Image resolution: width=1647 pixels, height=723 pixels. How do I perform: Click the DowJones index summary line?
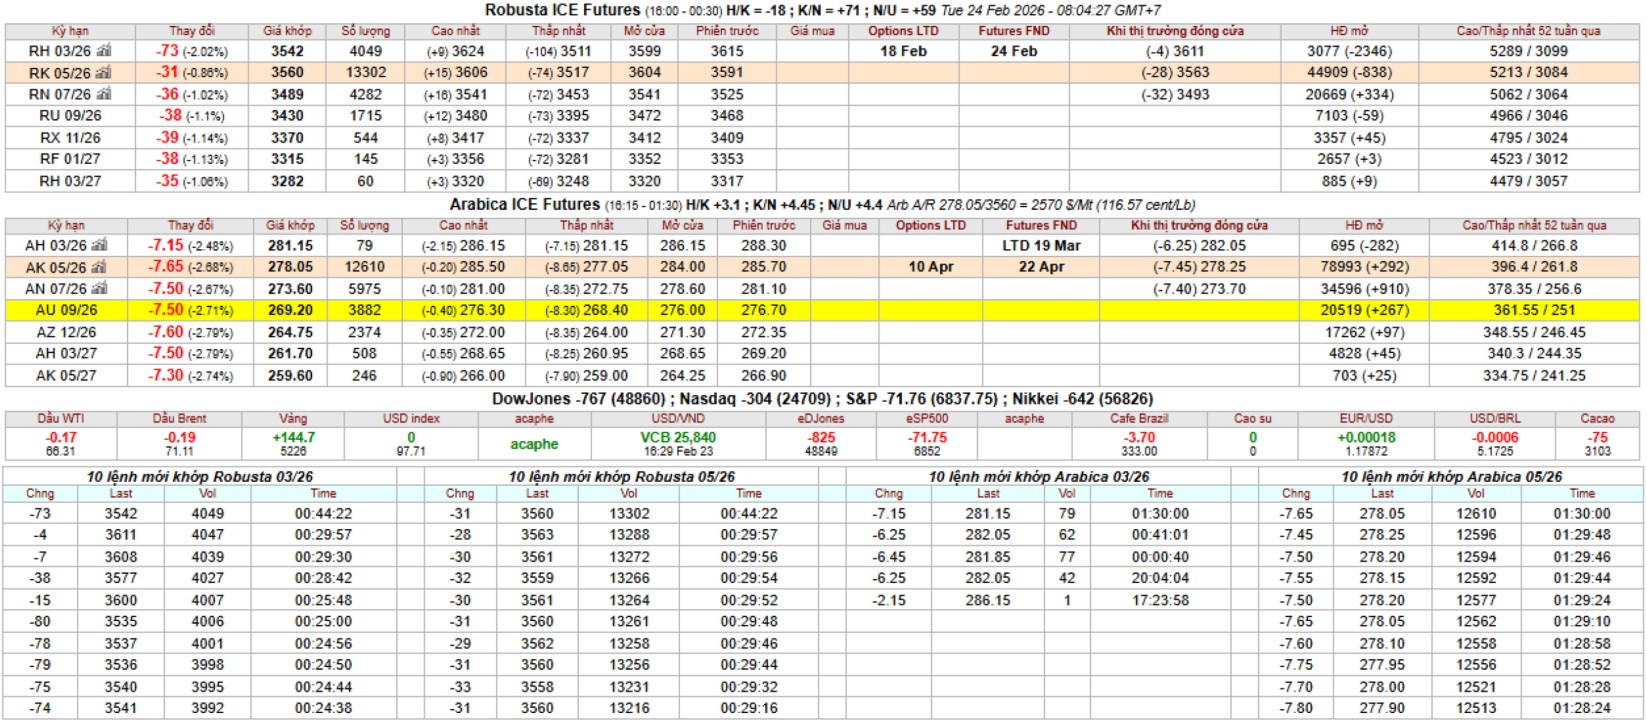pos(578,398)
